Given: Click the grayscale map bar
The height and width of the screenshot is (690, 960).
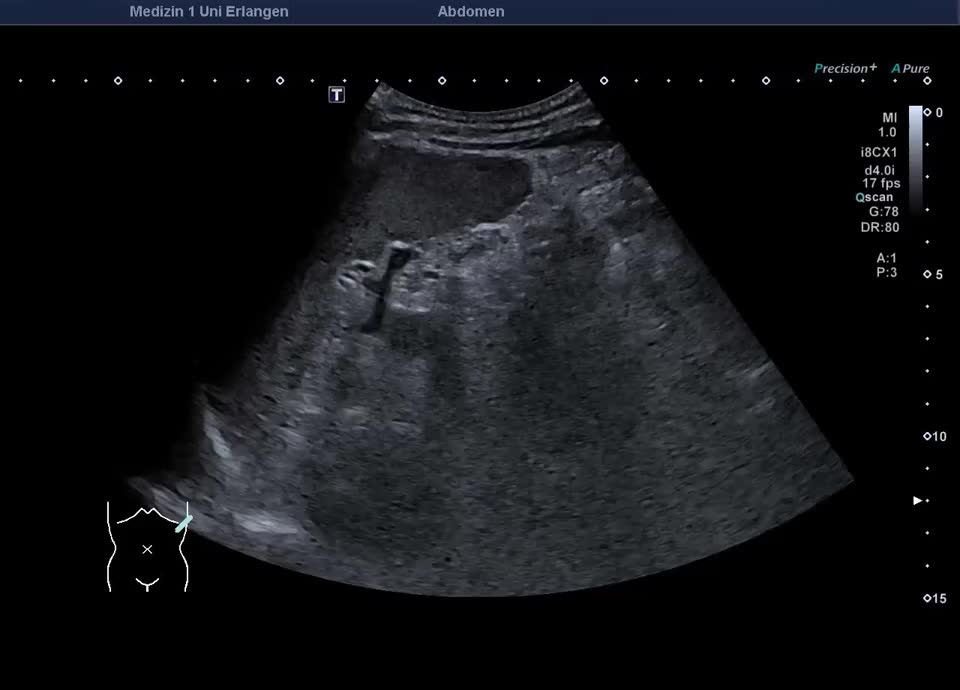Looking at the screenshot, I should tap(915, 158).
